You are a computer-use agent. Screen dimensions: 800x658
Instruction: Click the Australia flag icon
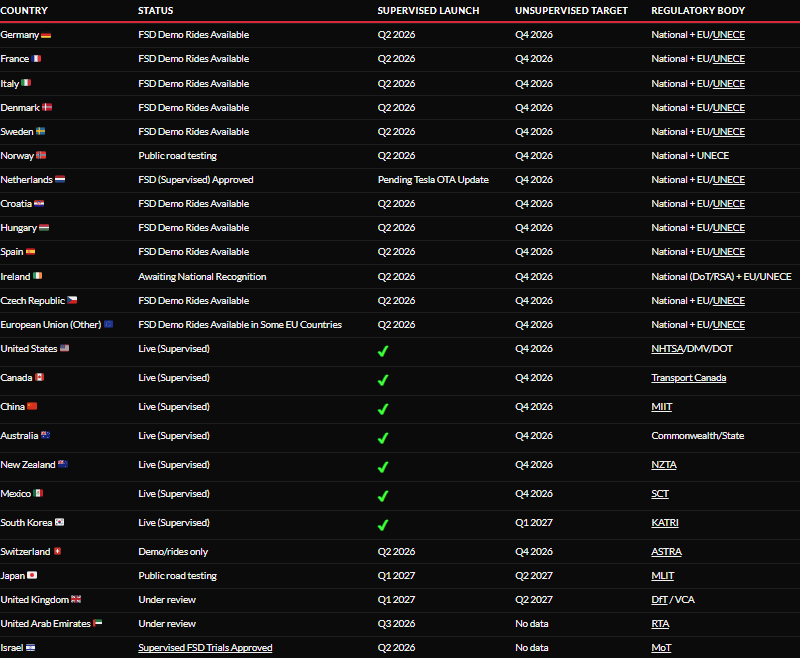(x=45, y=435)
